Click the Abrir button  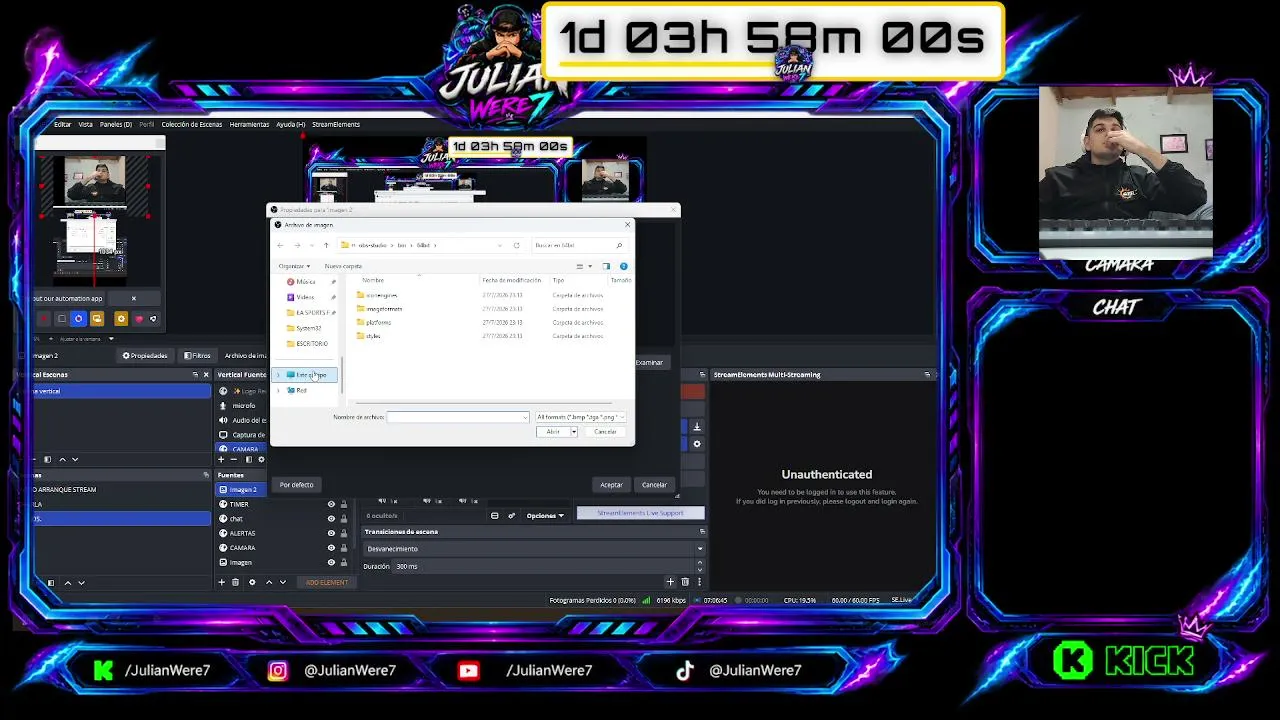tap(553, 432)
